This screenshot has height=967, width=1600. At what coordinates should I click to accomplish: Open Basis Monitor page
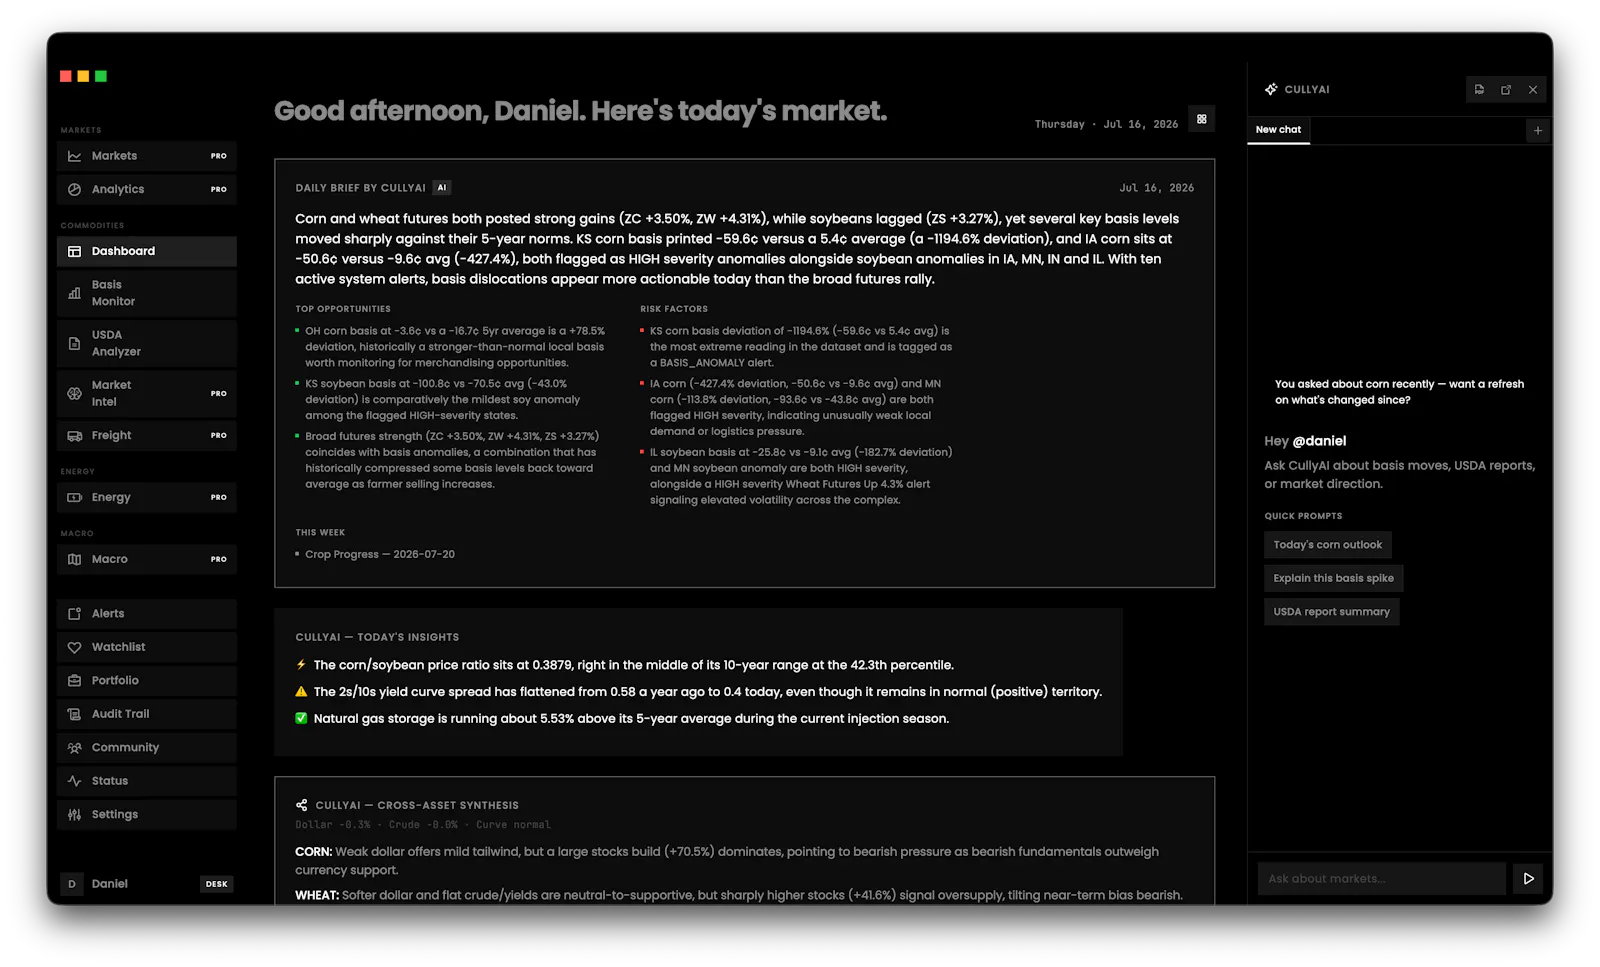pos(146,293)
